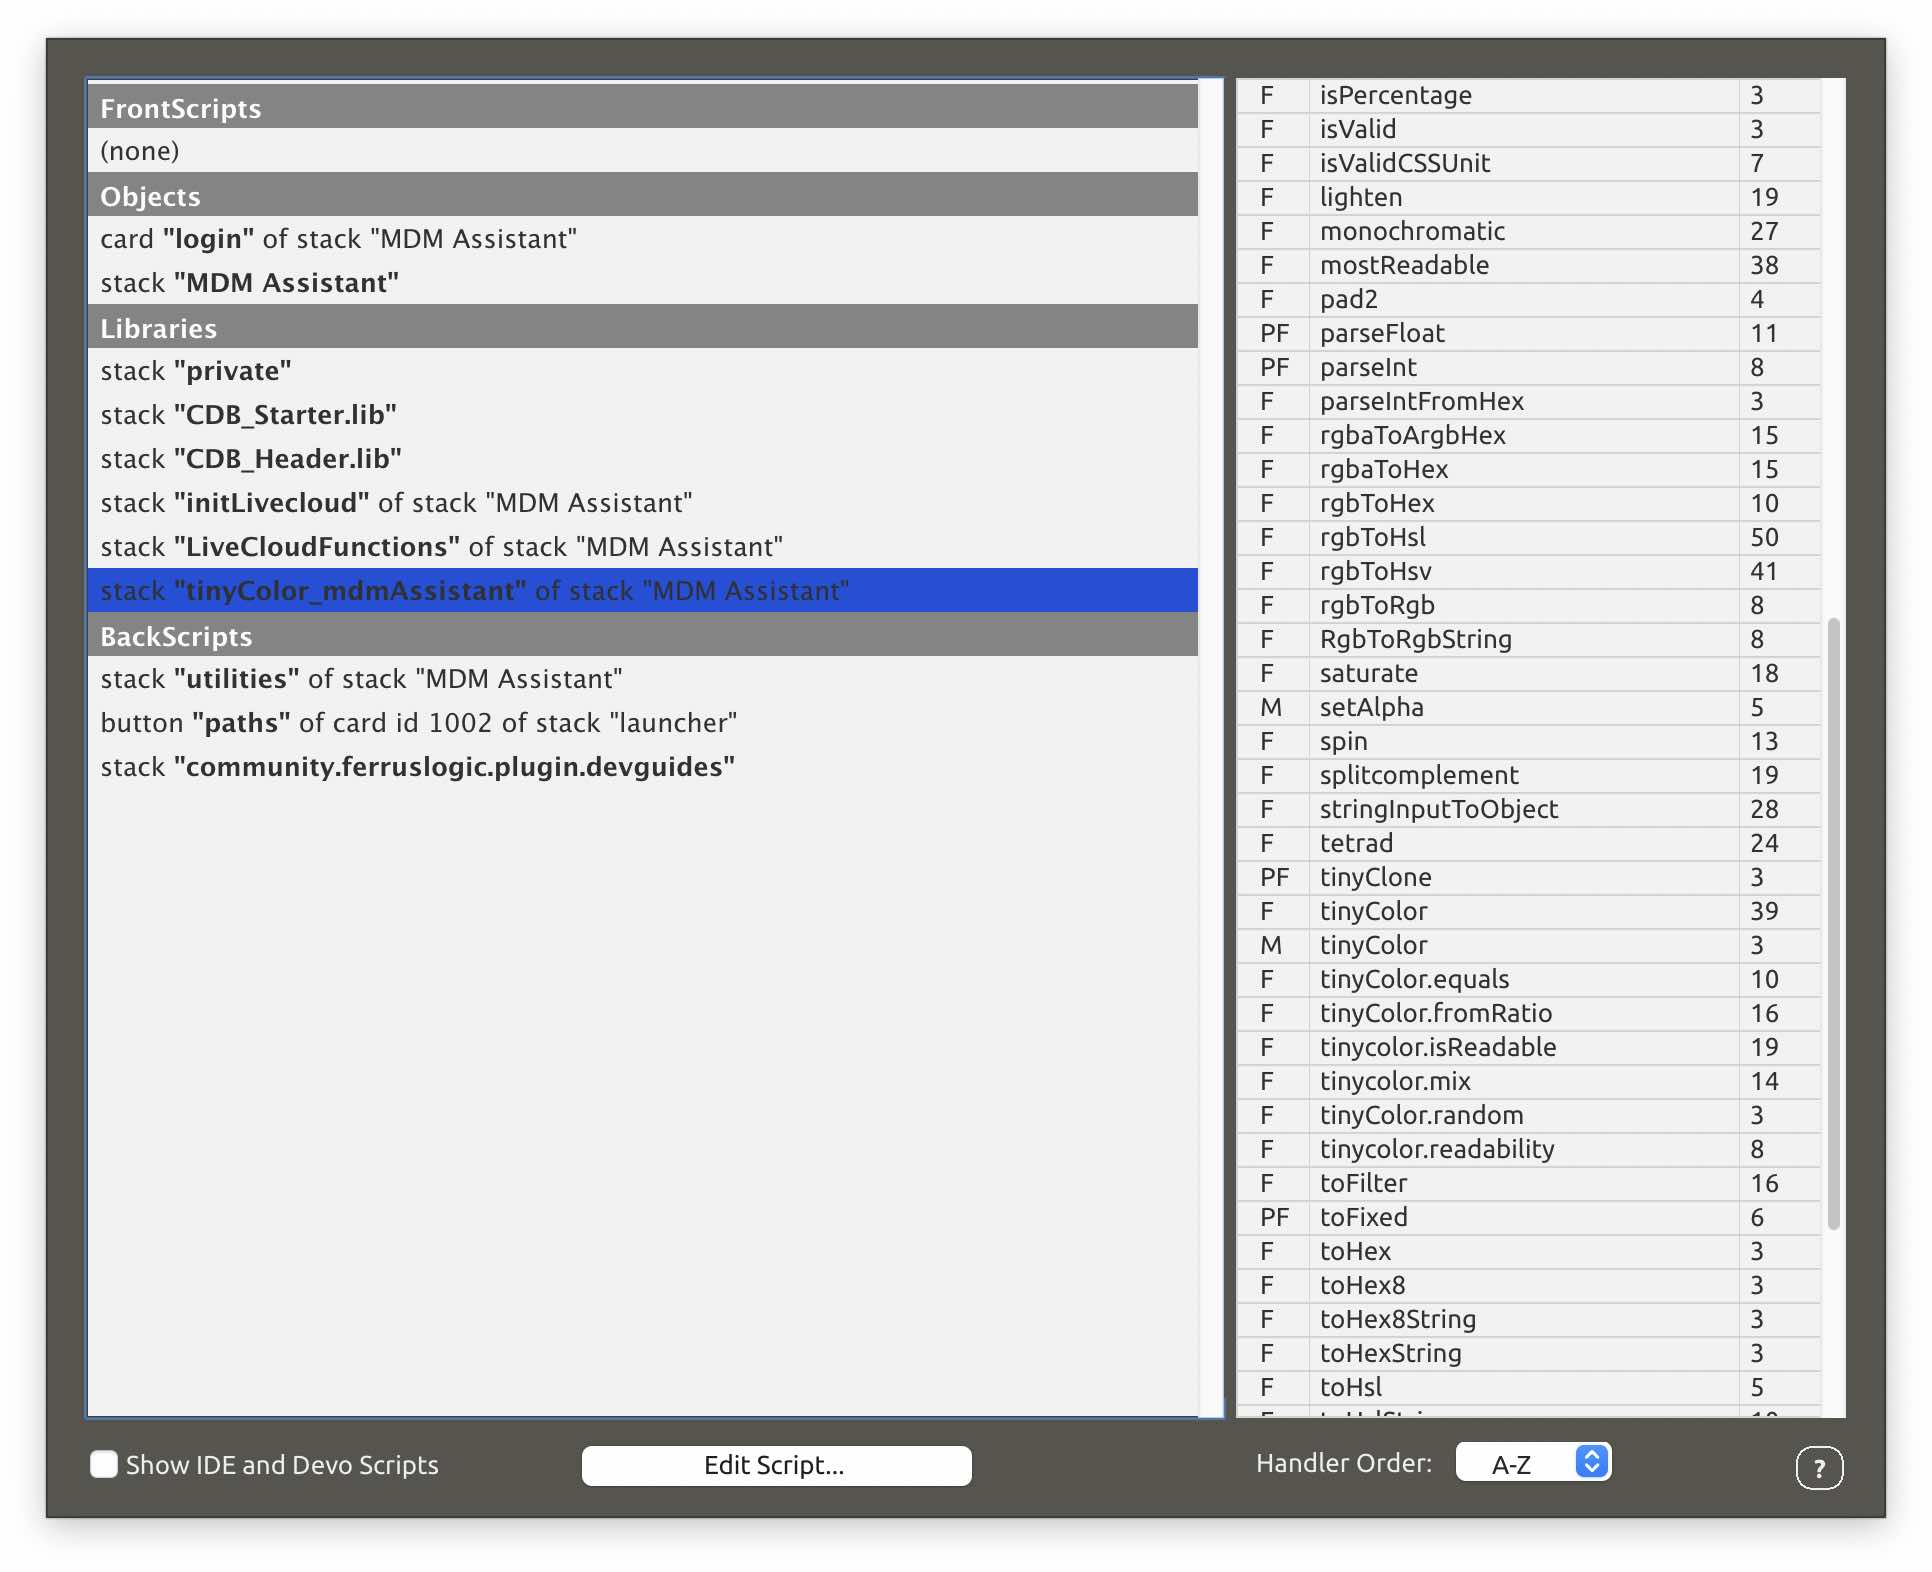The height and width of the screenshot is (1572, 1932).
Task: Select stack "utilities" backscript entry
Action: 361,679
